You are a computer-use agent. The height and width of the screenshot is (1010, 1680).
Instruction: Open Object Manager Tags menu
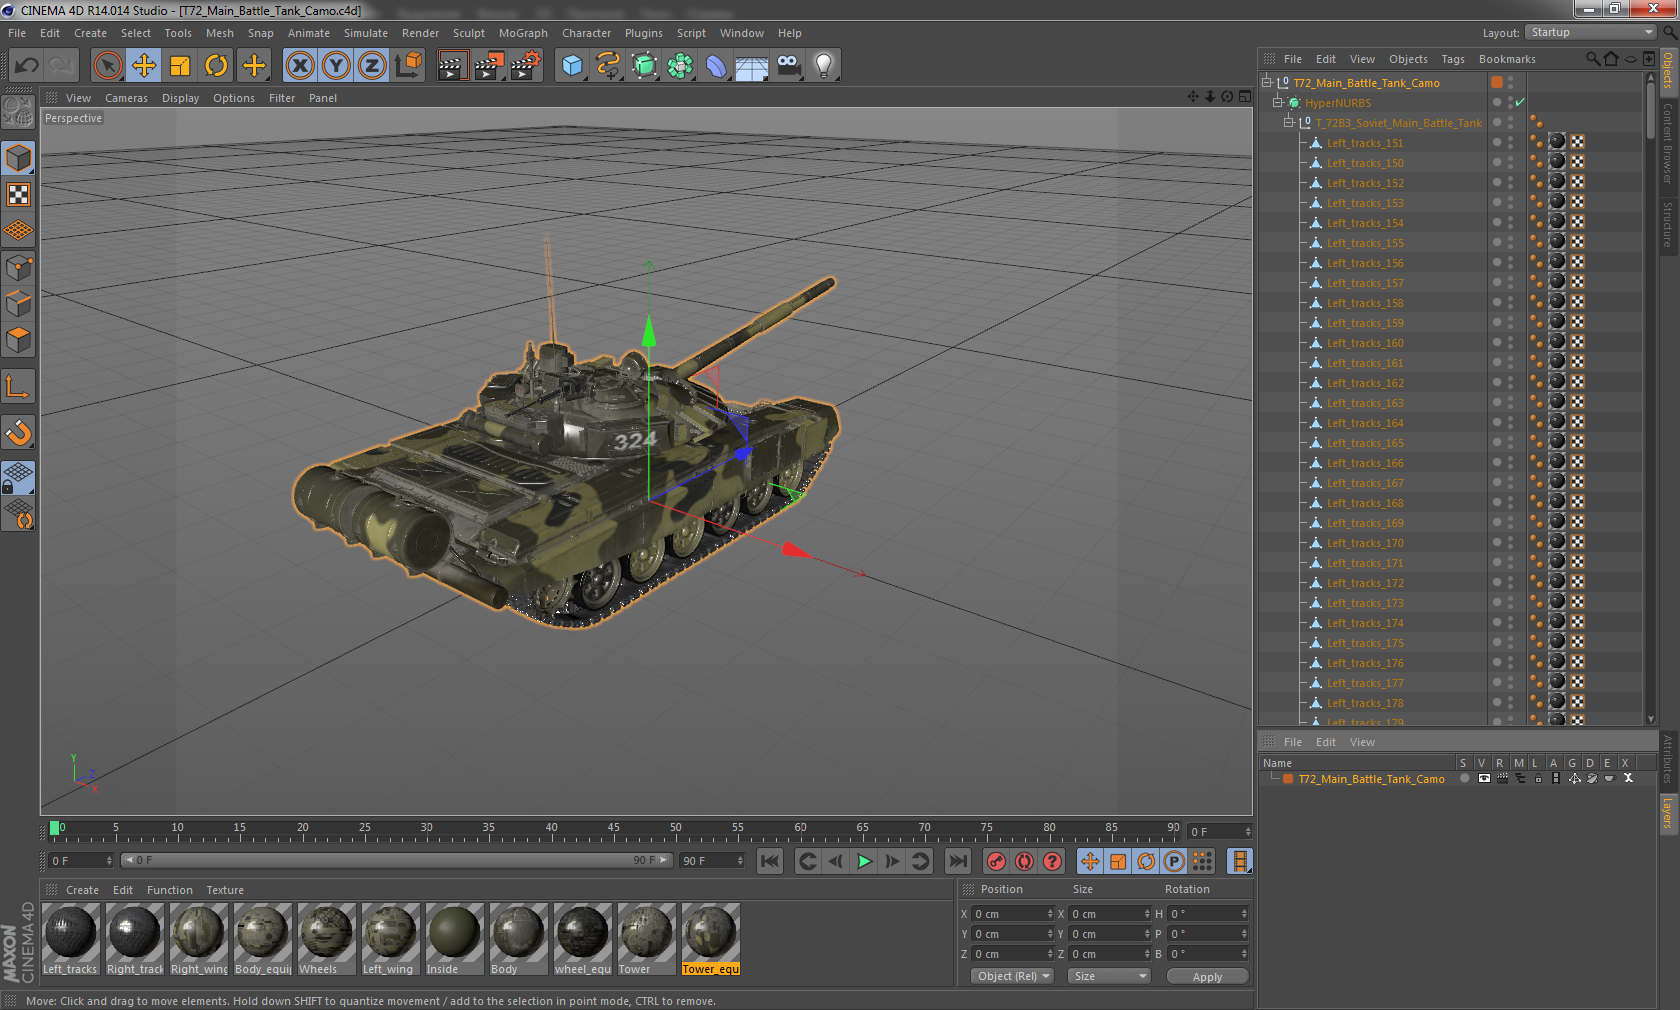click(1453, 59)
